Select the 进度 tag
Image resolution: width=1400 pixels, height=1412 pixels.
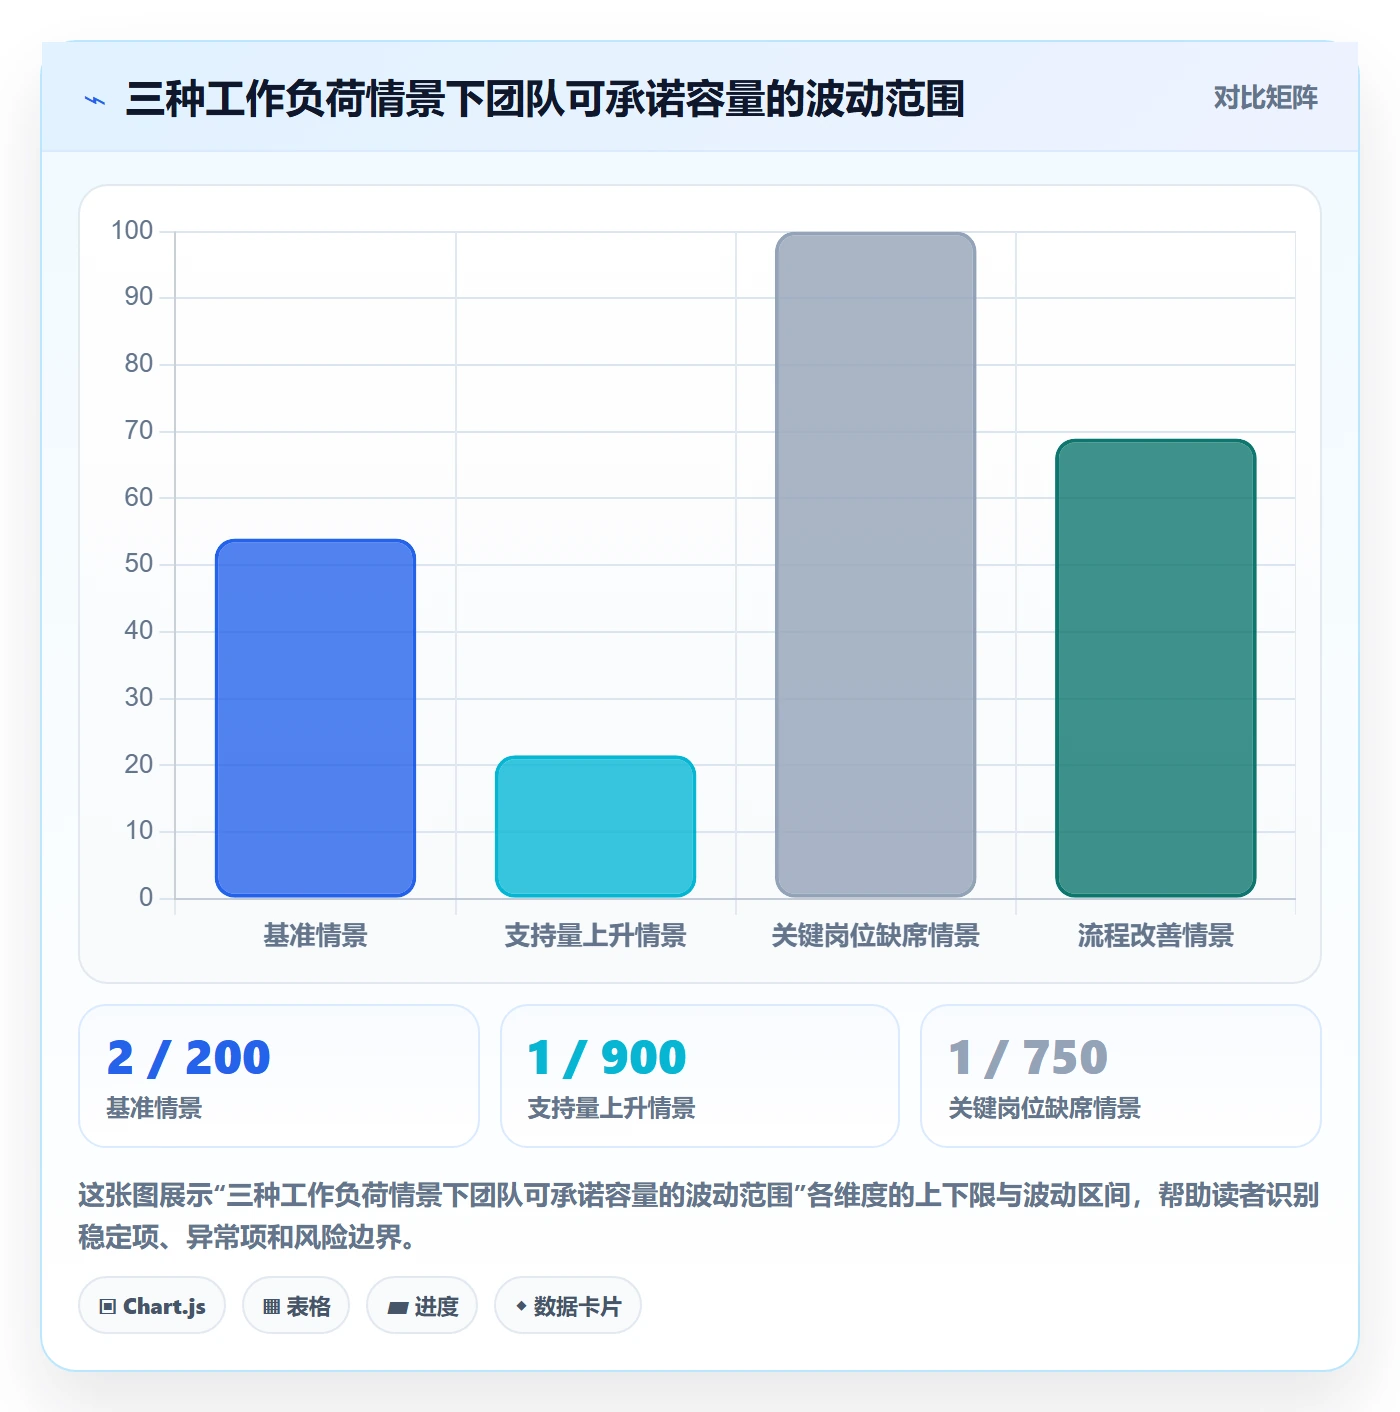click(422, 1306)
